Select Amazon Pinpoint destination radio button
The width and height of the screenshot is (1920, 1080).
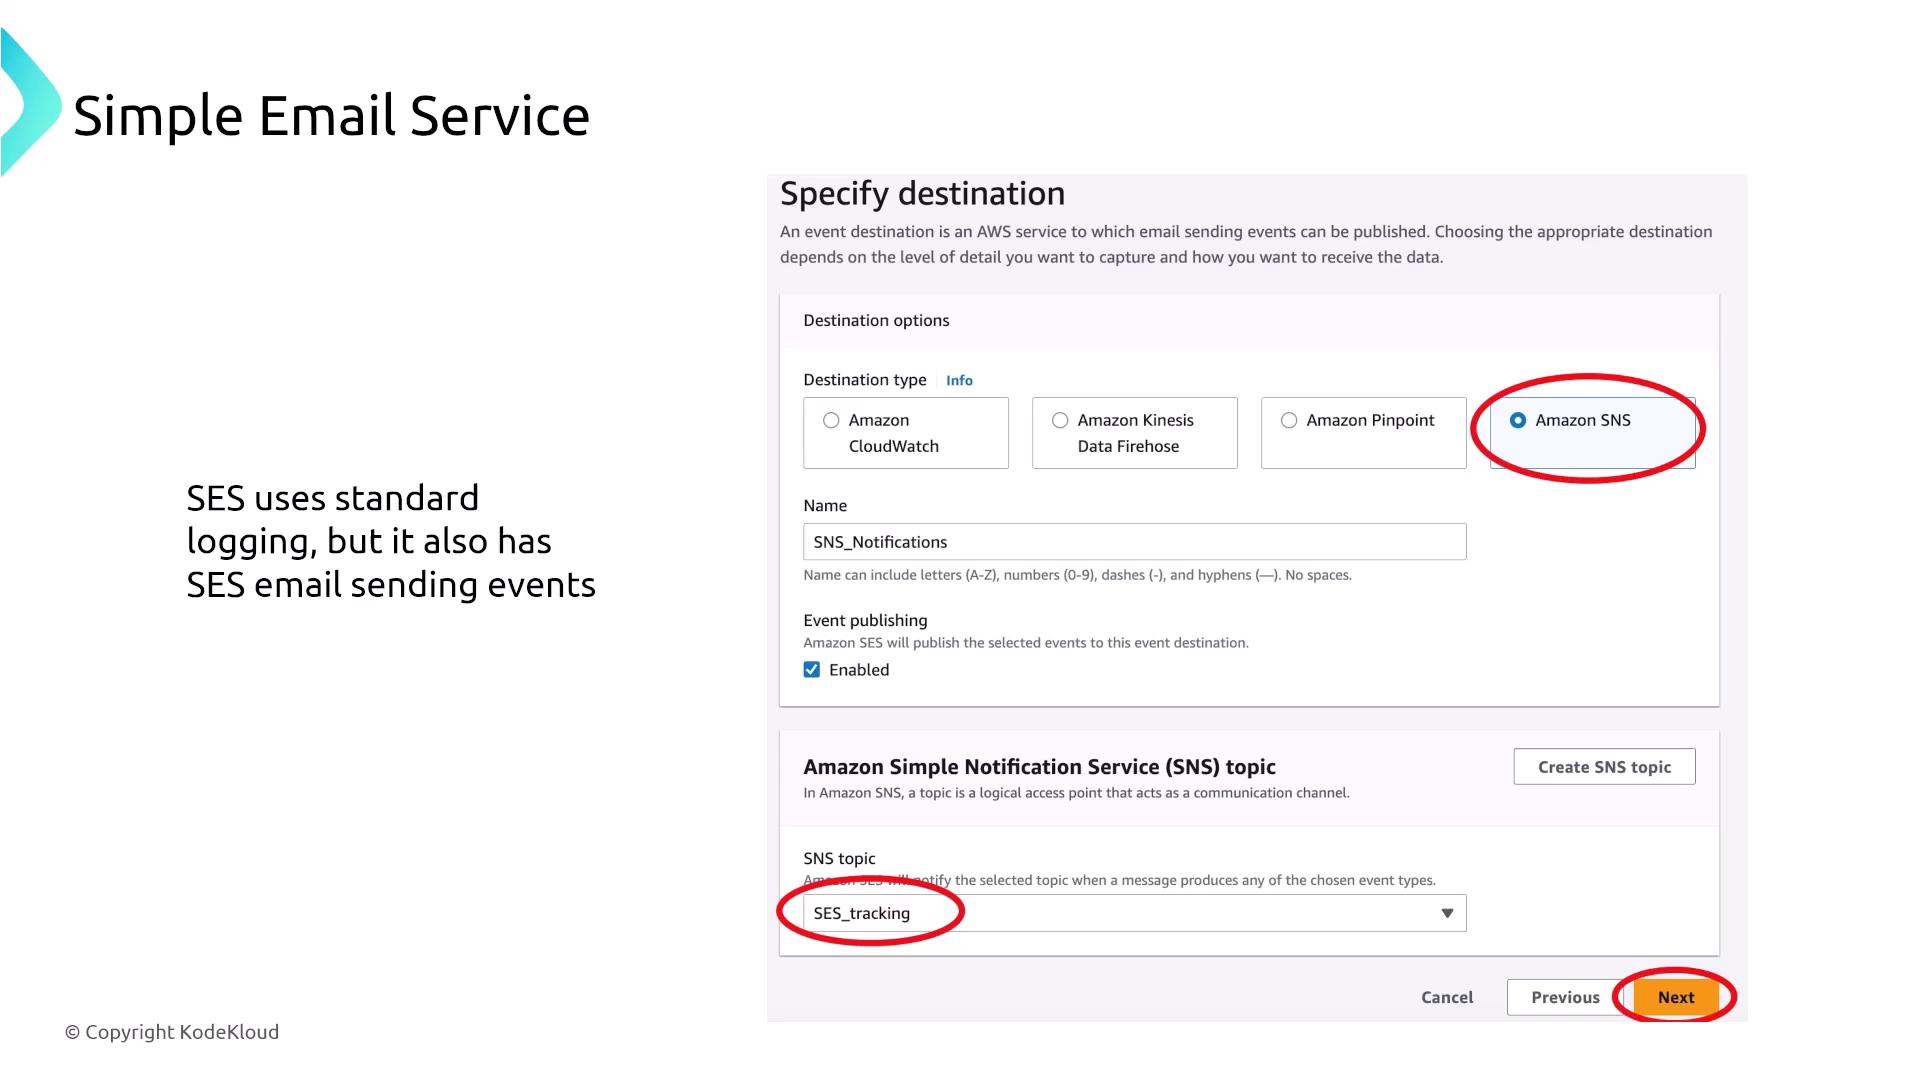[1289, 420]
